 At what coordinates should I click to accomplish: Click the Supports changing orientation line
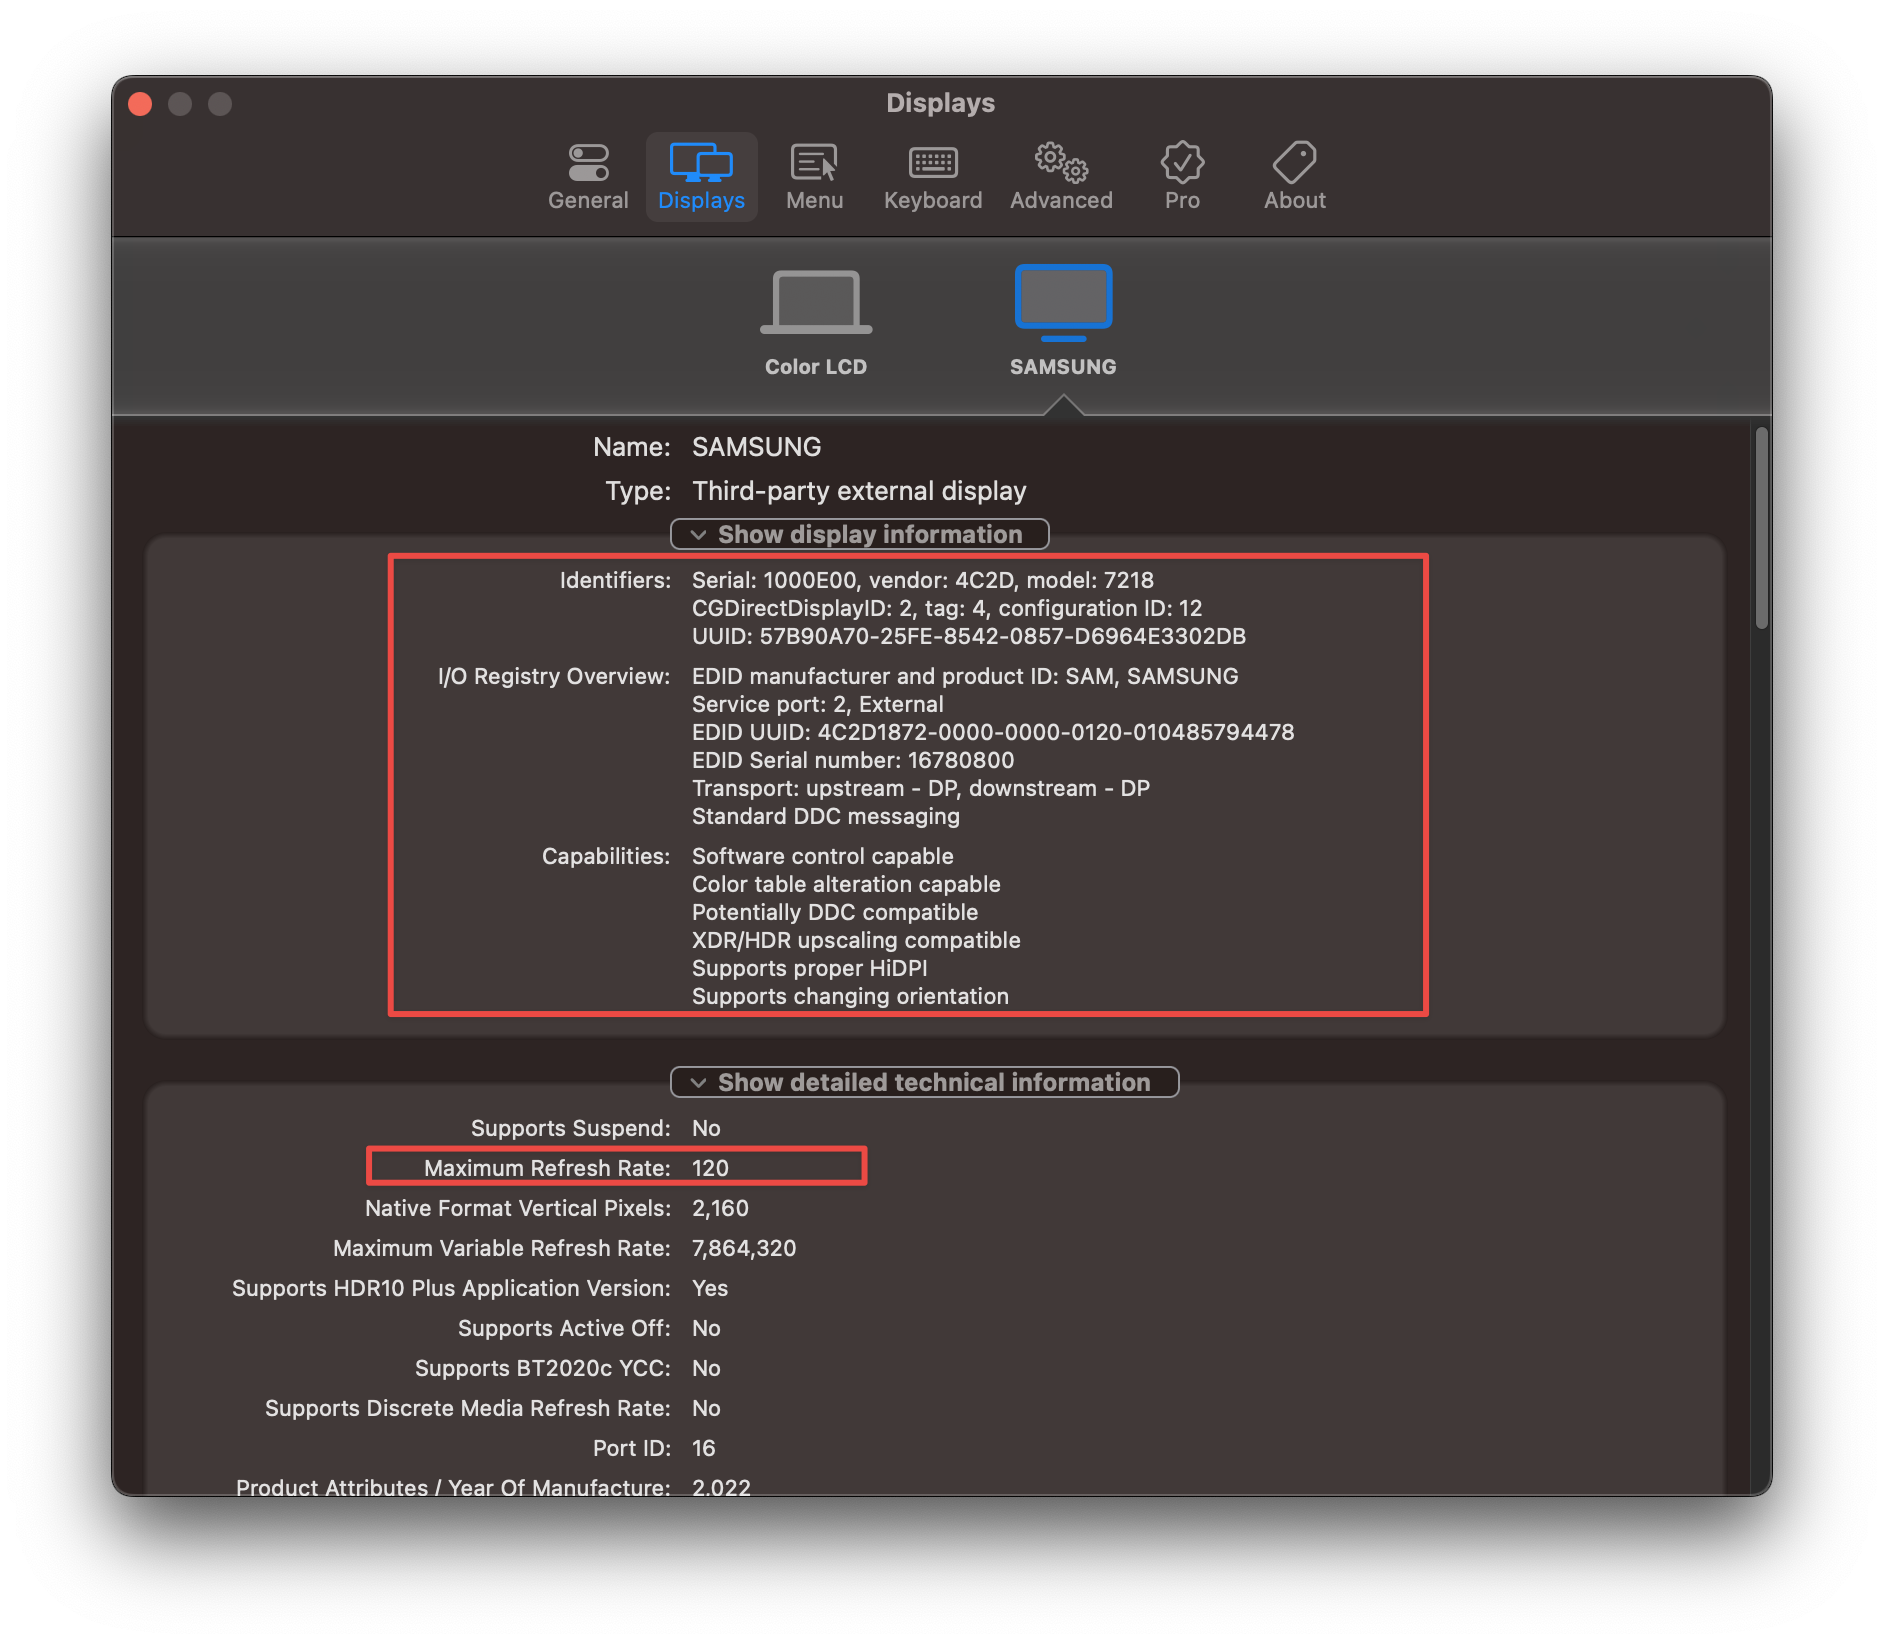click(x=850, y=996)
